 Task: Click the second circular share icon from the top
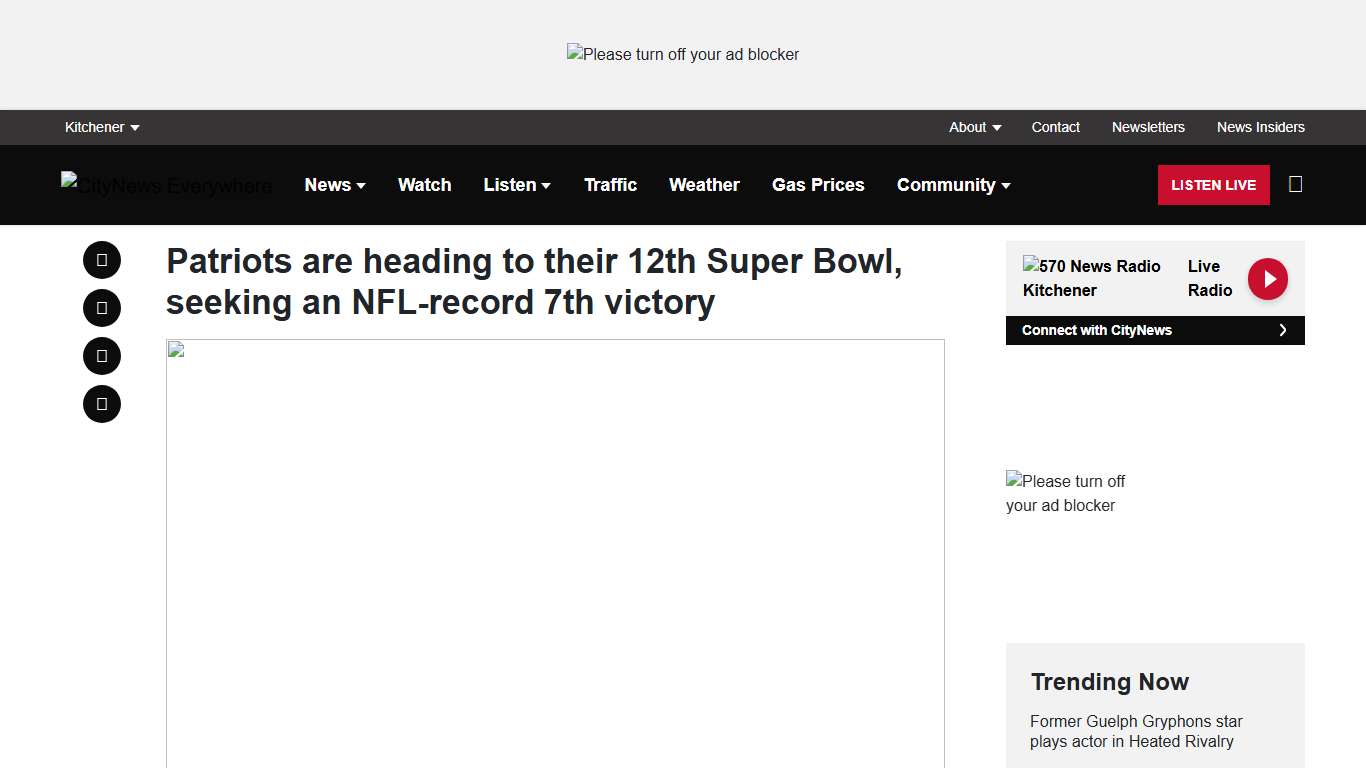(x=102, y=308)
